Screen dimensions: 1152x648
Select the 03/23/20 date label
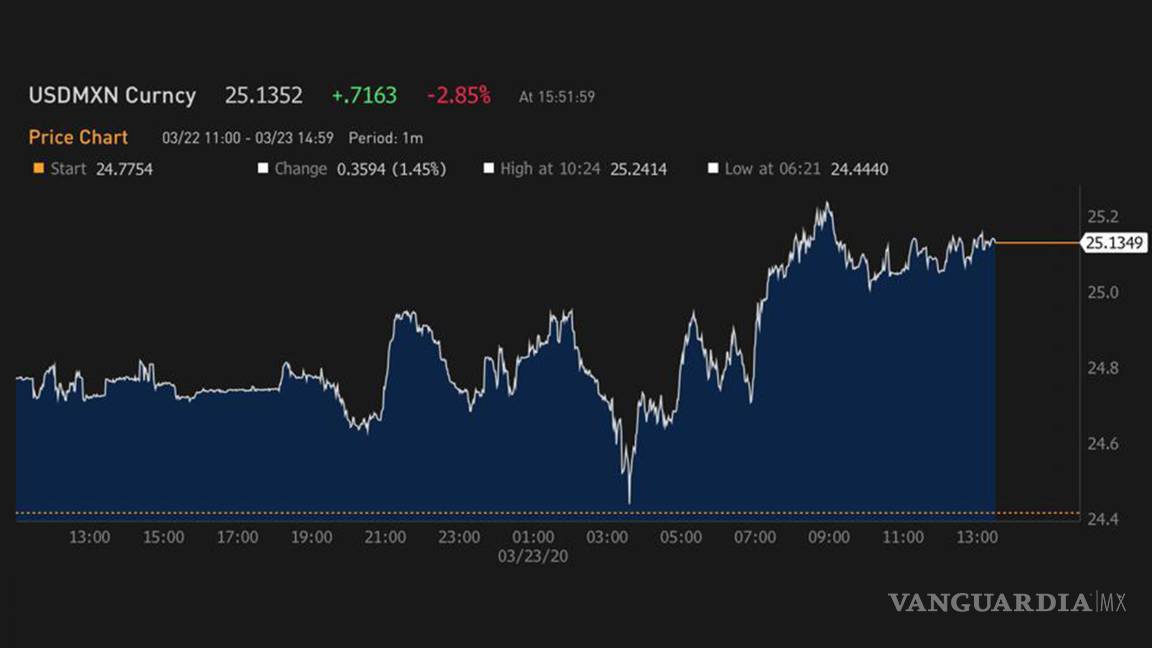(533, 557)
